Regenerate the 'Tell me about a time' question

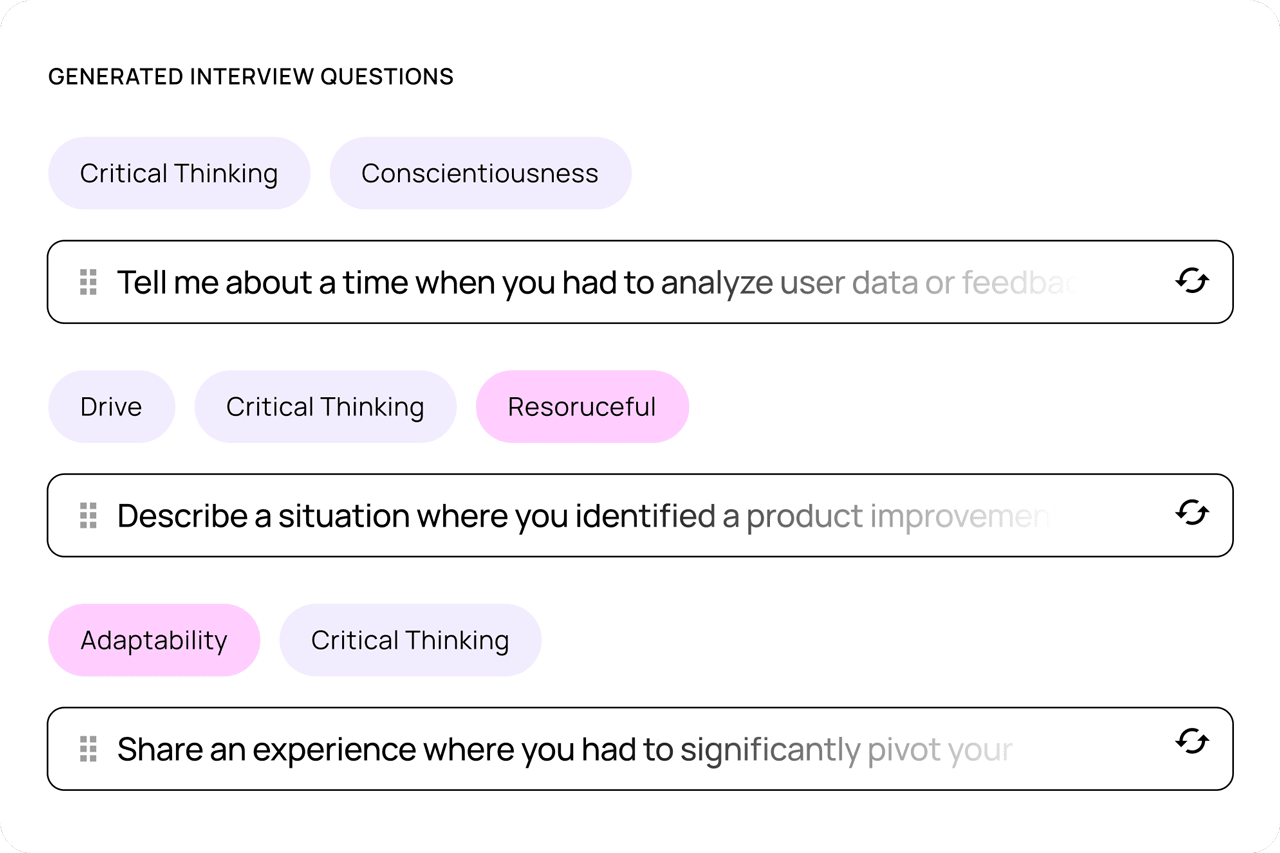click(x=1191, y=282)
